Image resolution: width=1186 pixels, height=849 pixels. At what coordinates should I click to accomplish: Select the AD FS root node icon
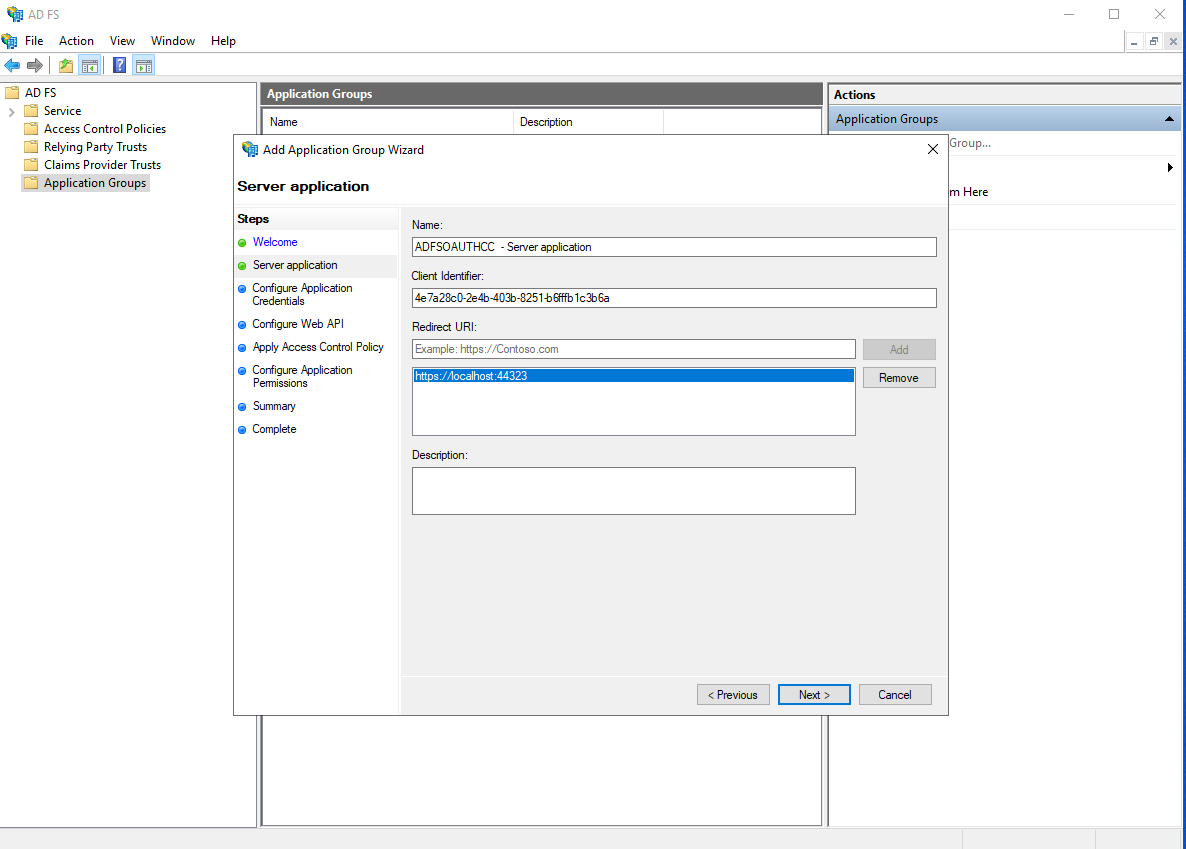(13, 92)
